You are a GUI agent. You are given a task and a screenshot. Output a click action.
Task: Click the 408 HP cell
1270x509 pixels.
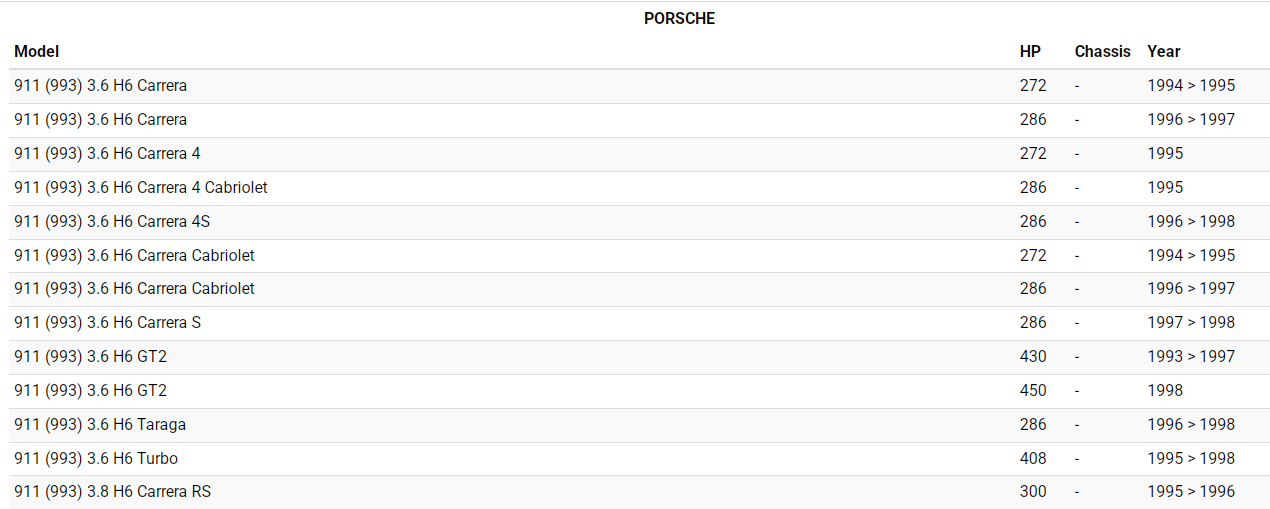click(x=1033, y=459)
